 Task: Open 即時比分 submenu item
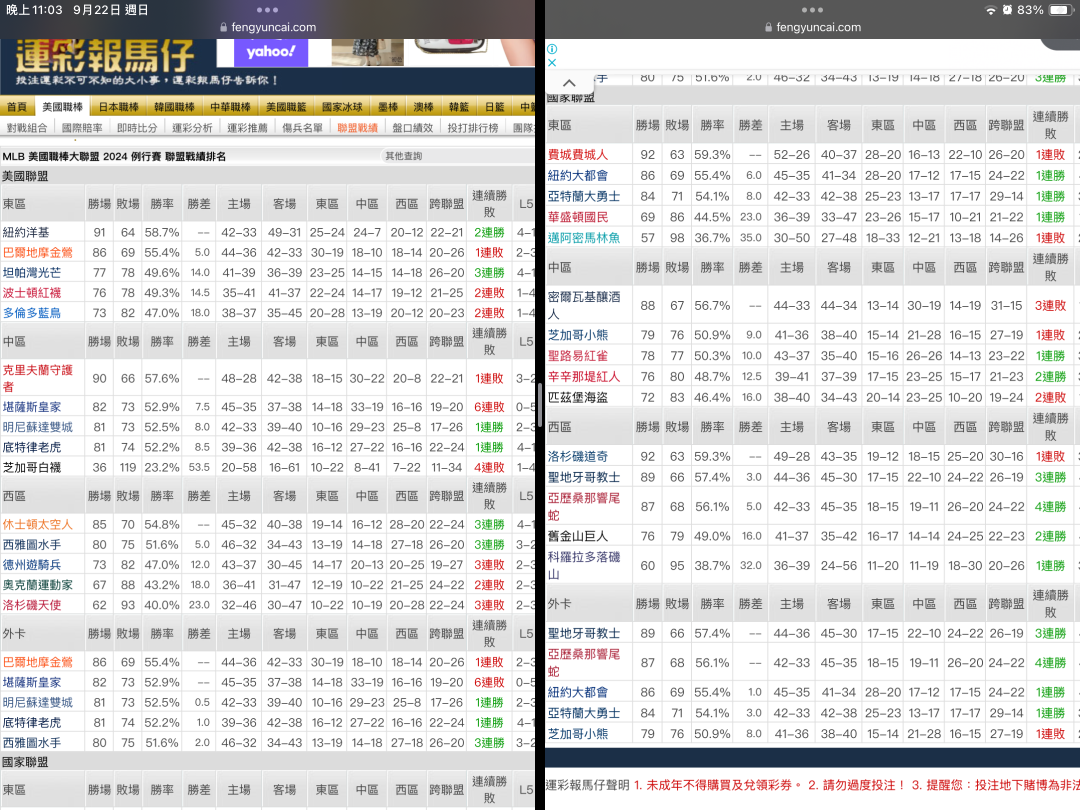tap(137, 127)
